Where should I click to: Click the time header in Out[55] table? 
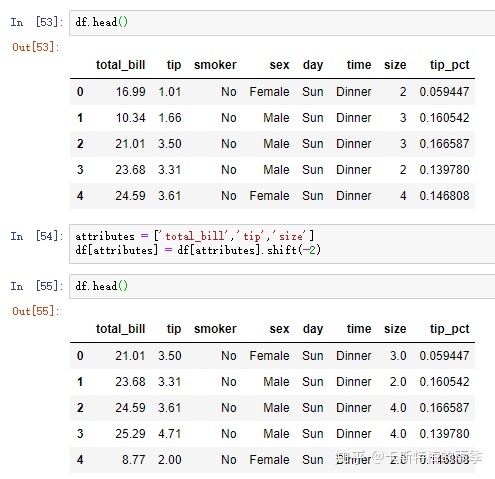click(x=359, y=329)
